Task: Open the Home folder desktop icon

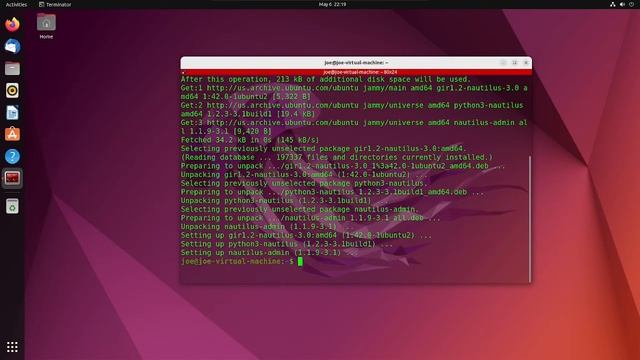Action: click(46, 26)
